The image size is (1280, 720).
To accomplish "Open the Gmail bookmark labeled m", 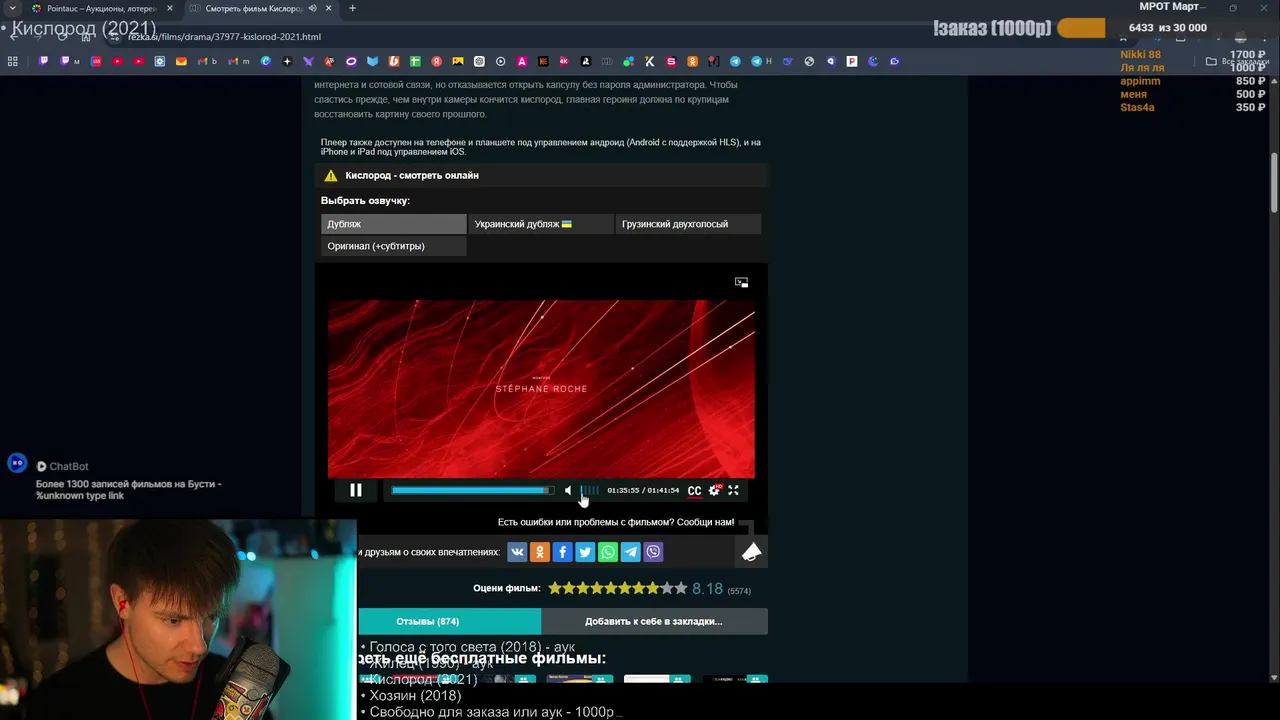I will (x=240, y=61).
